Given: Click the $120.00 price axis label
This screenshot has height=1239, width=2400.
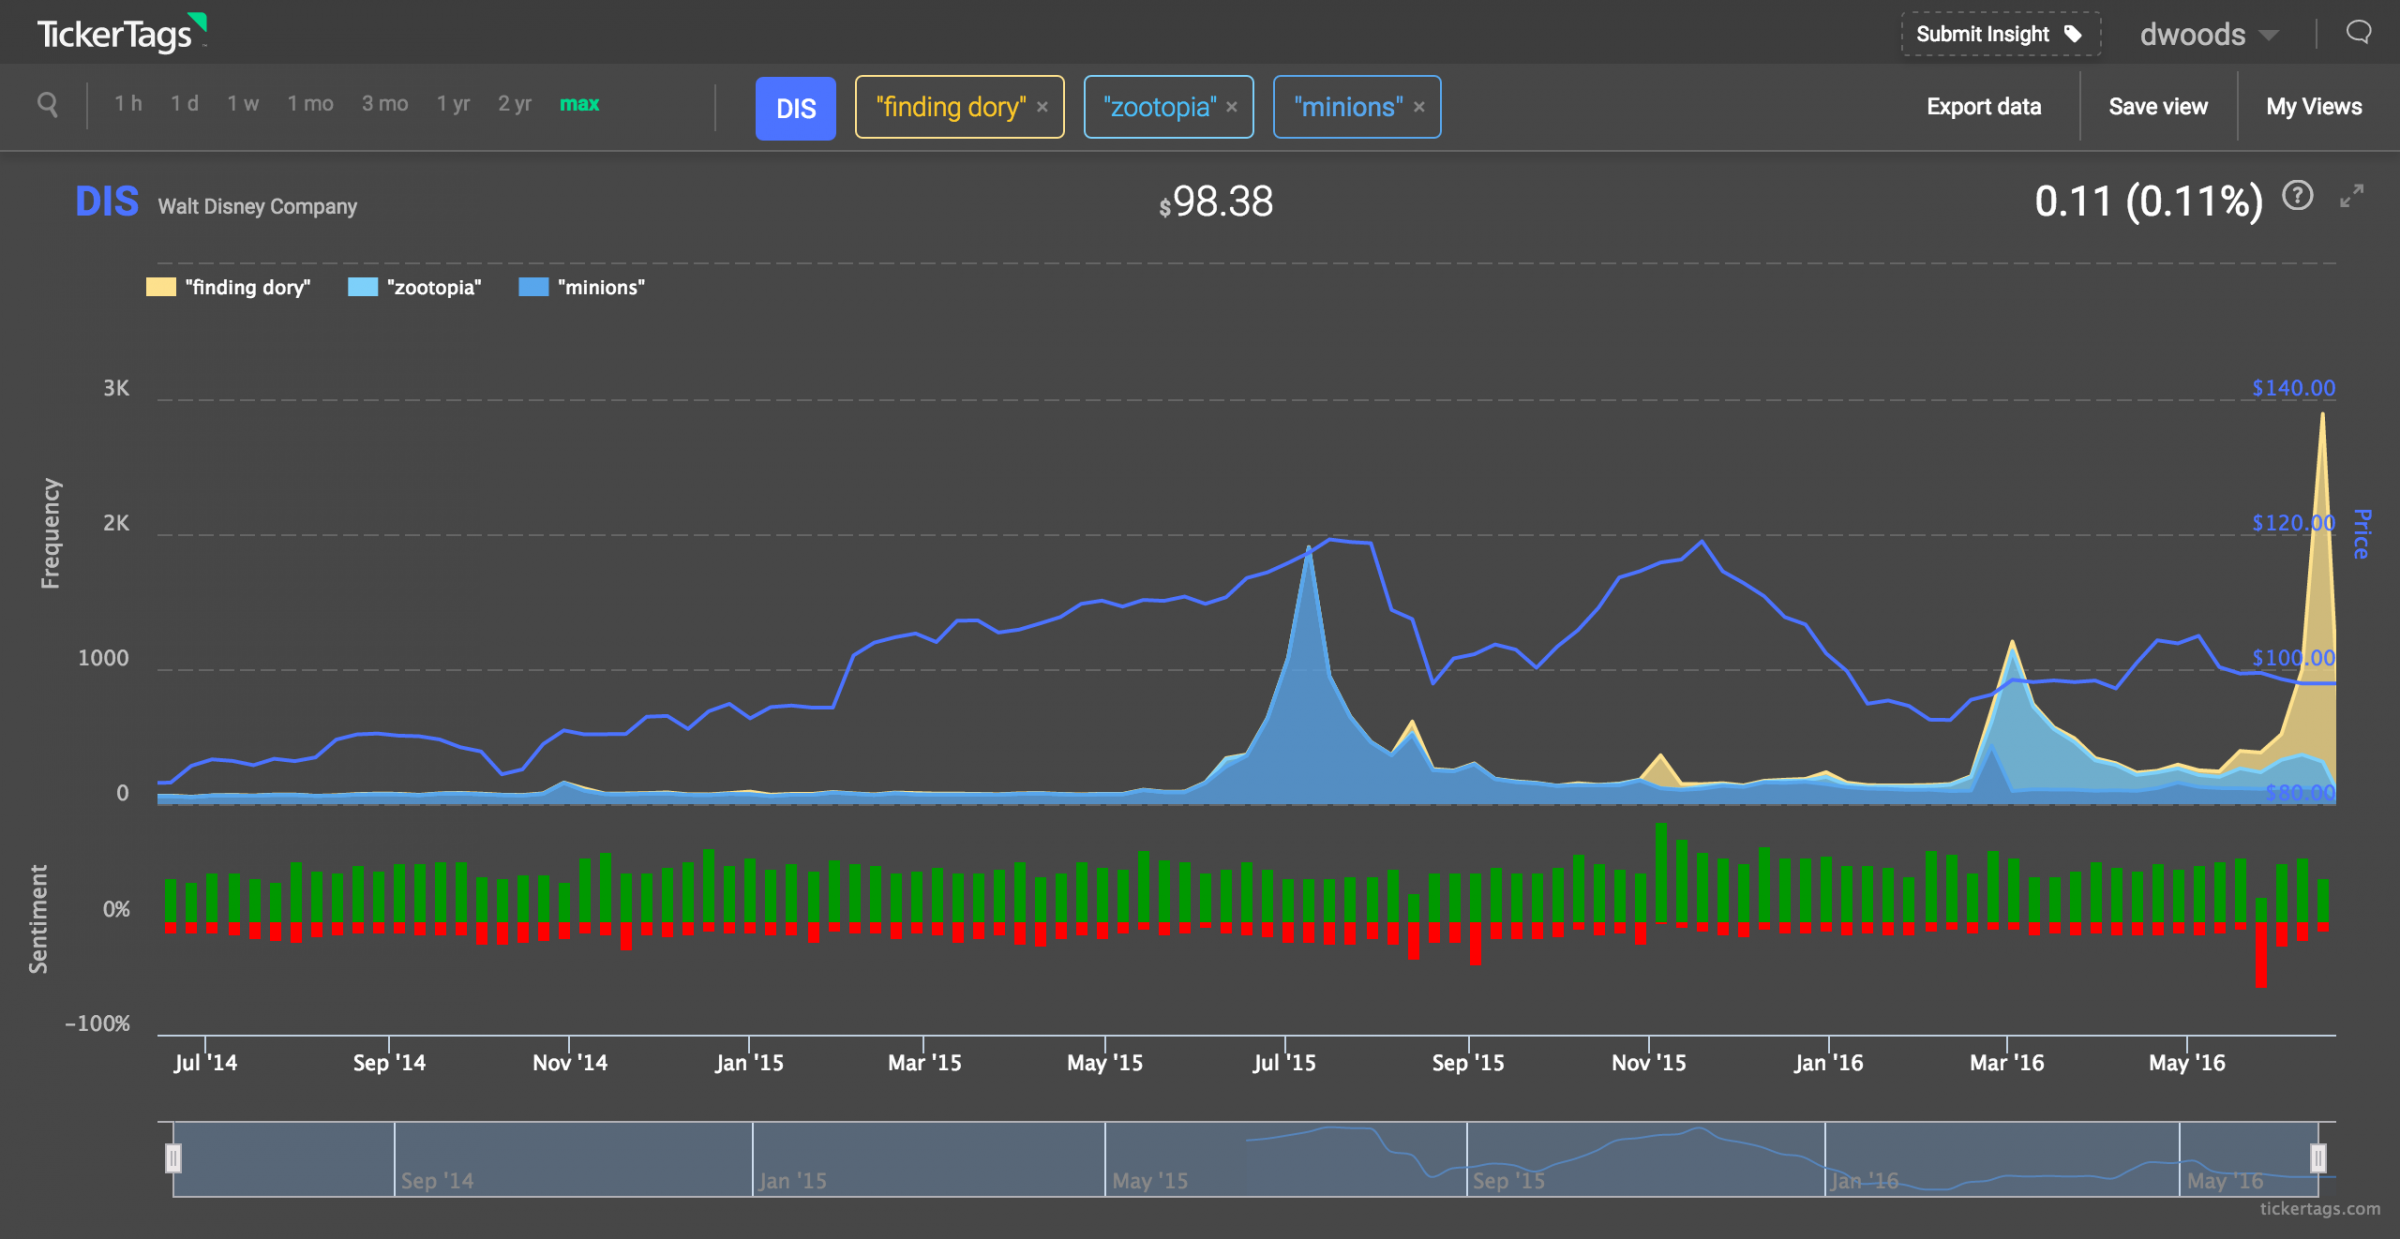Looking at the screenshot, I should 2293,523.
